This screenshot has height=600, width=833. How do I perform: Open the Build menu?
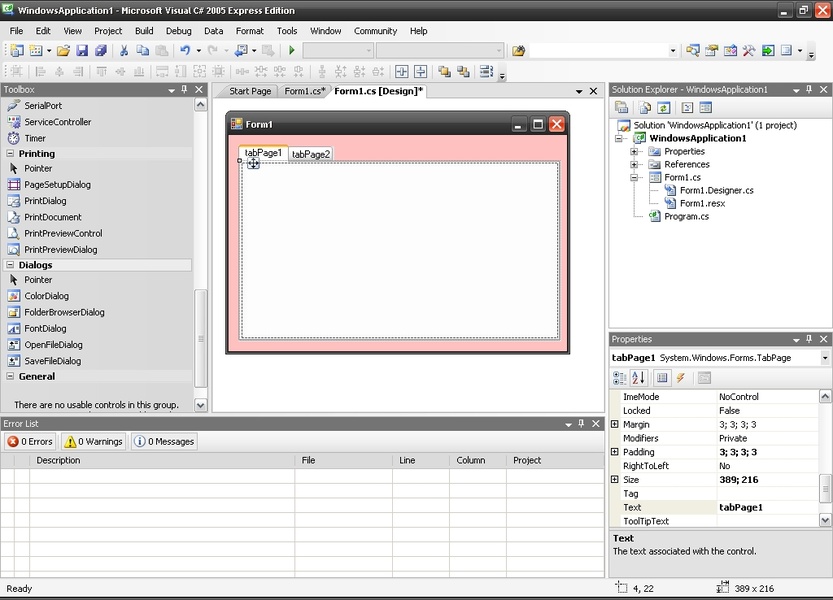[x=144, y=31]
